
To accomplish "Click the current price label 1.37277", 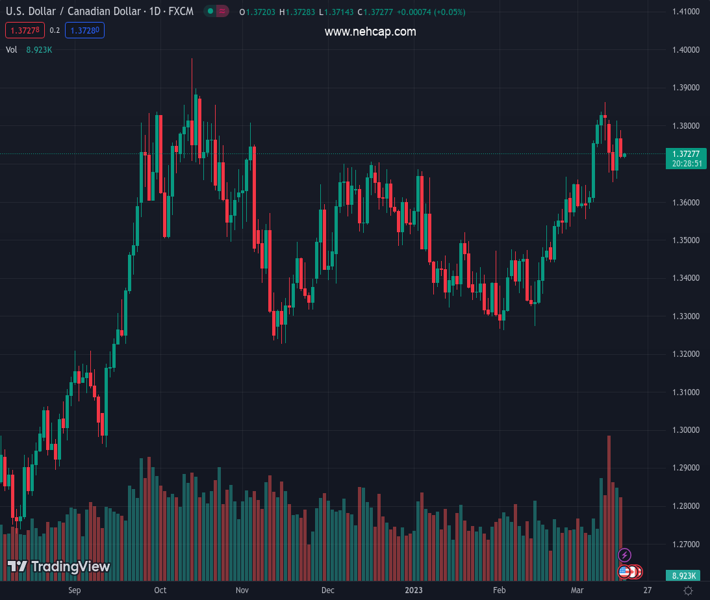I will point(685,154).
